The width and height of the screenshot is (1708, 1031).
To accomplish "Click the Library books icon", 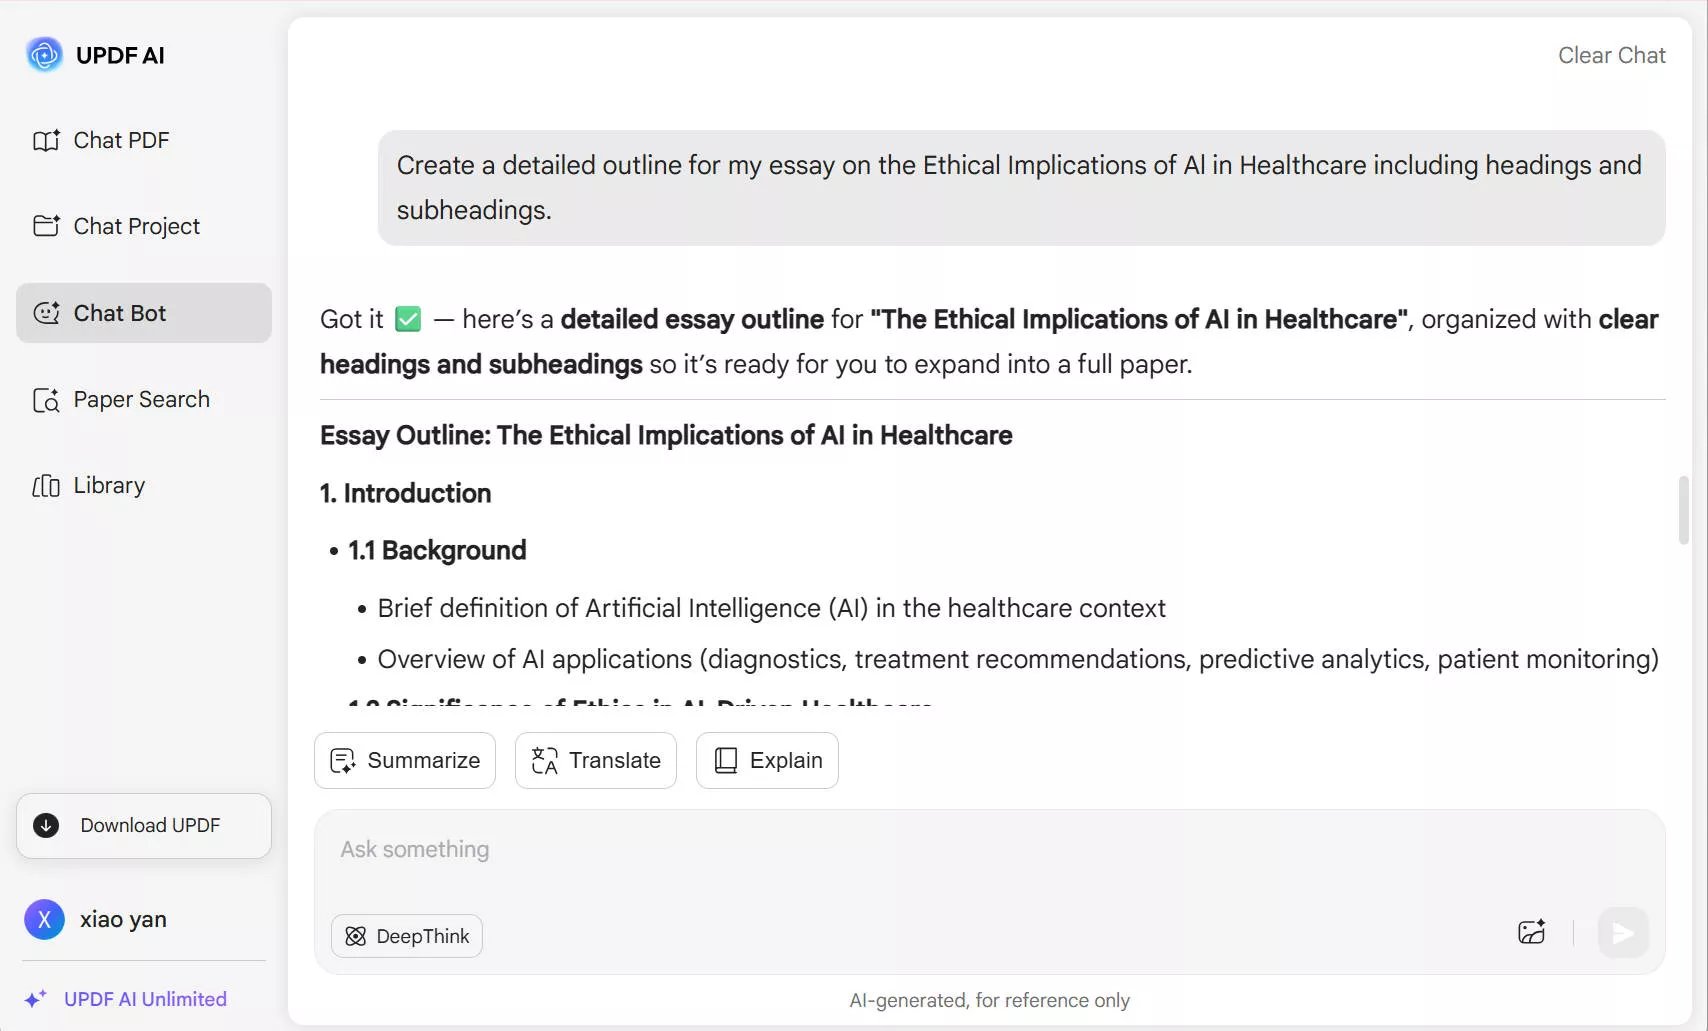I will [x=46, y=486].
